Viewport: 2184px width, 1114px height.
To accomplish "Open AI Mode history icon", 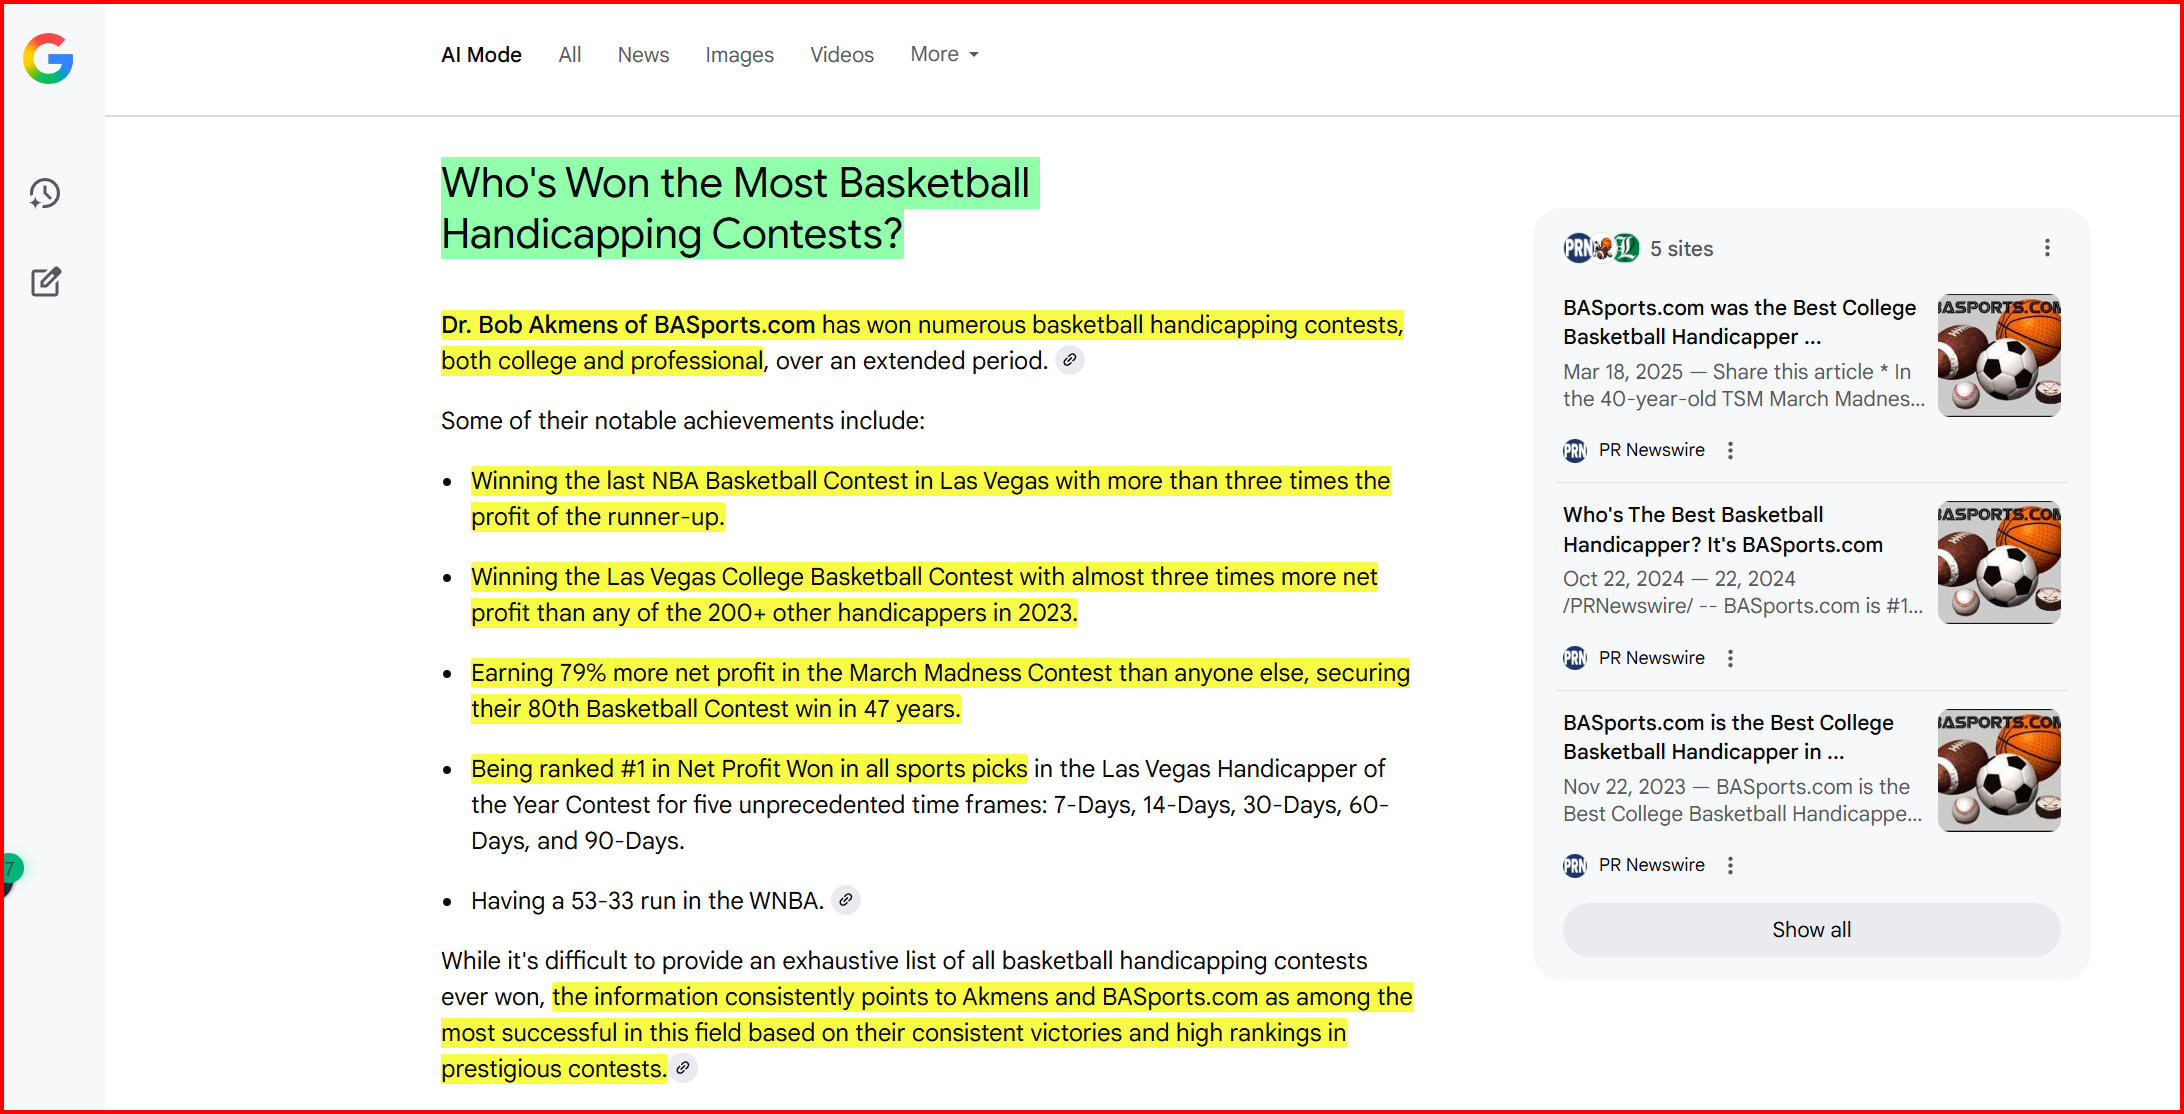I will [x=45, y=193].
